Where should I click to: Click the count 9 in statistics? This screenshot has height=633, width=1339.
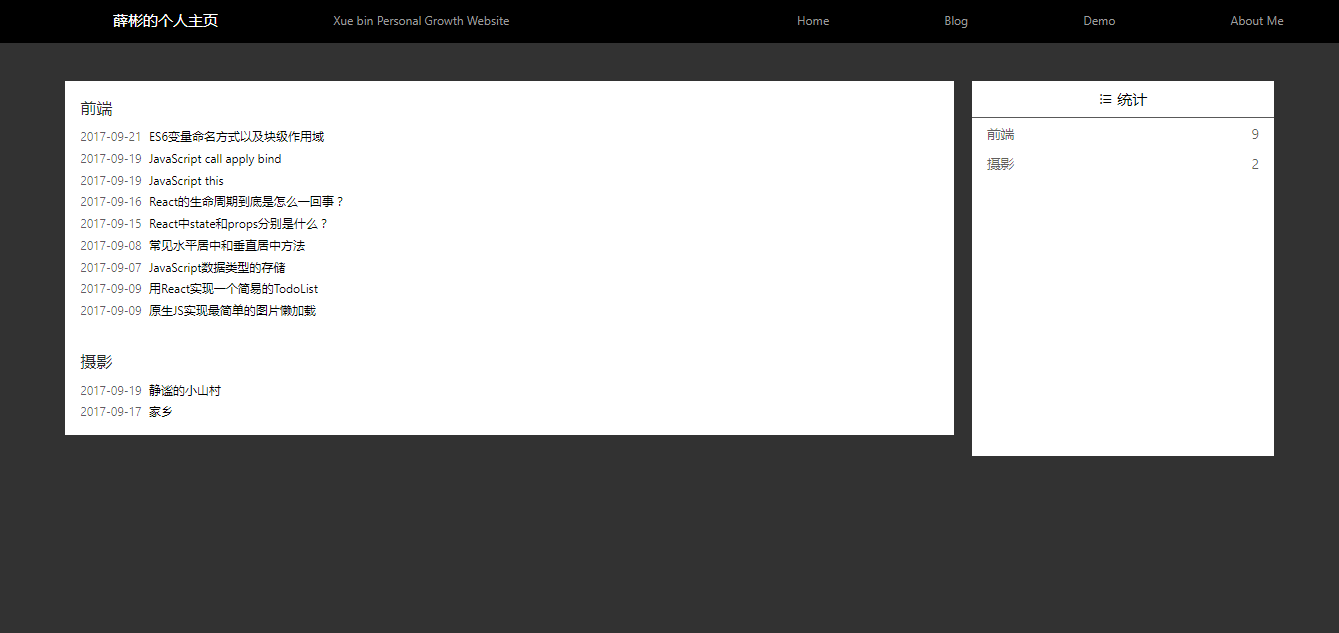click(1255, 135)
